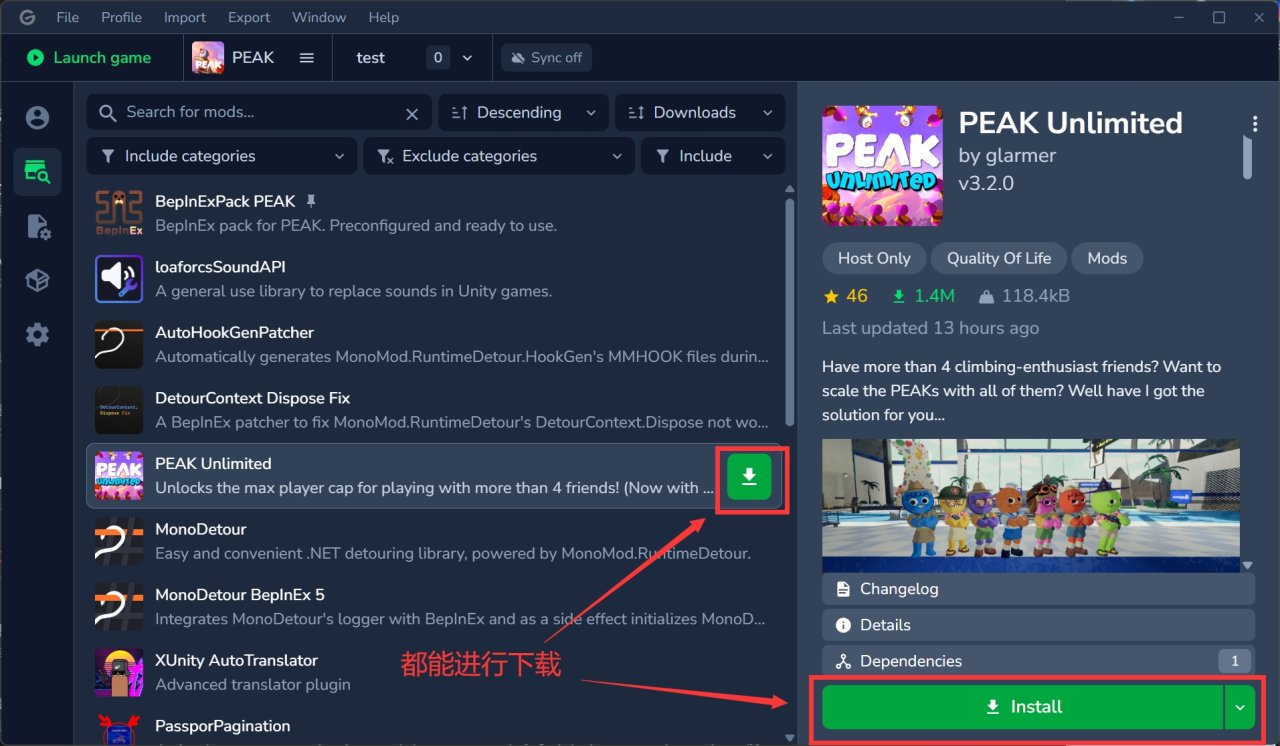Open the Help menu
This screenshot has width=1280, height=746.
384,17
